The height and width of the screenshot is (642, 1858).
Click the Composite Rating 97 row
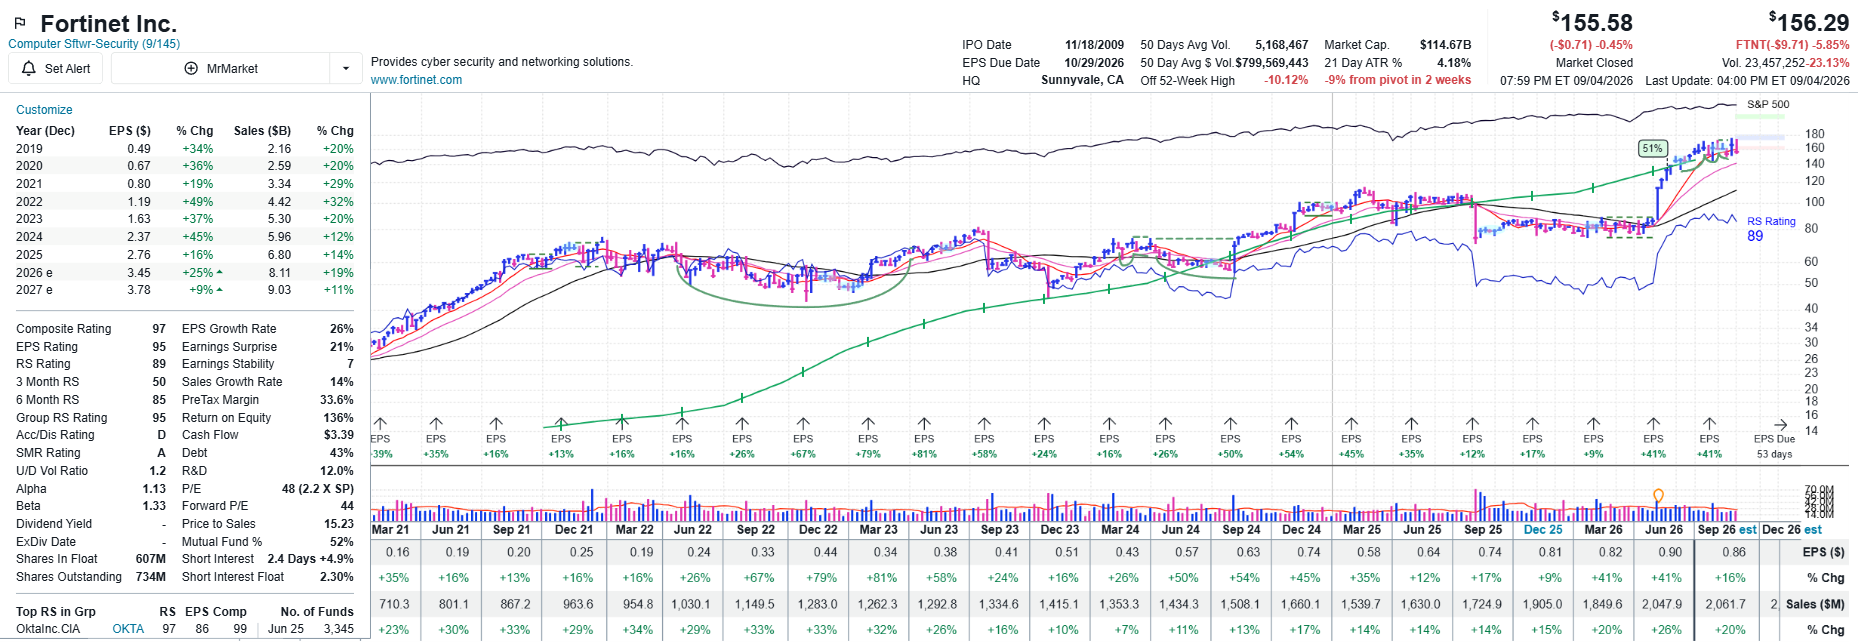pos(91,329)
